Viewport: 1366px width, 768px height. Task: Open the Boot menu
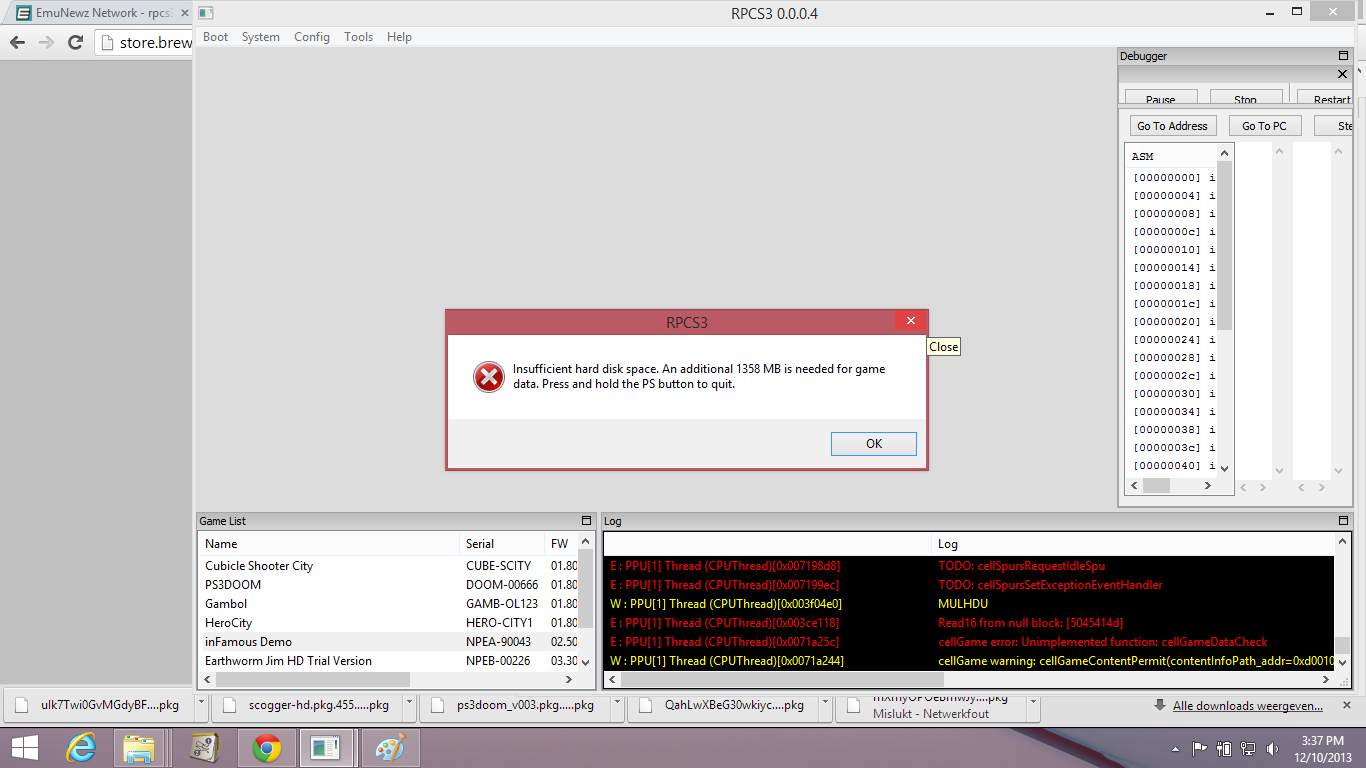[215, 37]
